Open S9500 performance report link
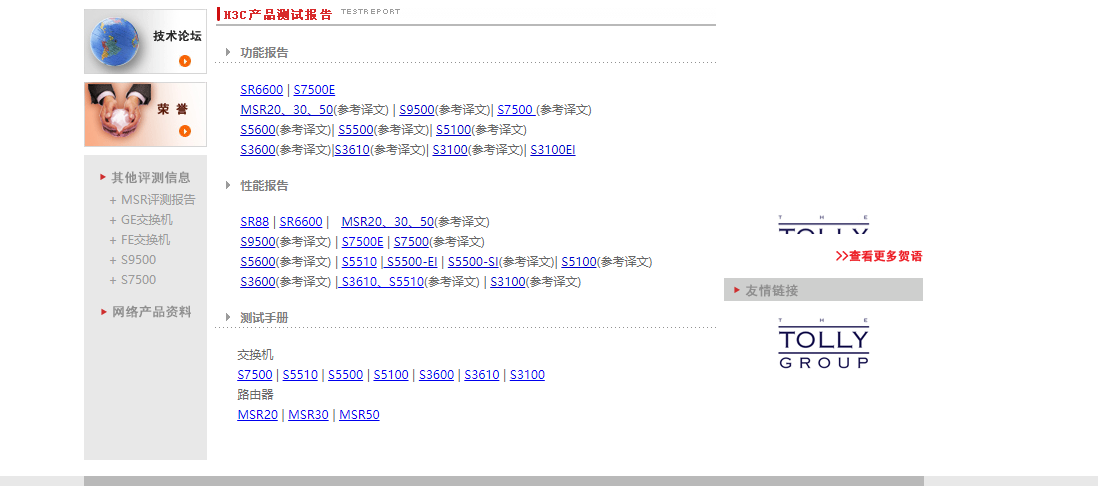Screen dimensions: 1098x486 (x=258, y=242)
